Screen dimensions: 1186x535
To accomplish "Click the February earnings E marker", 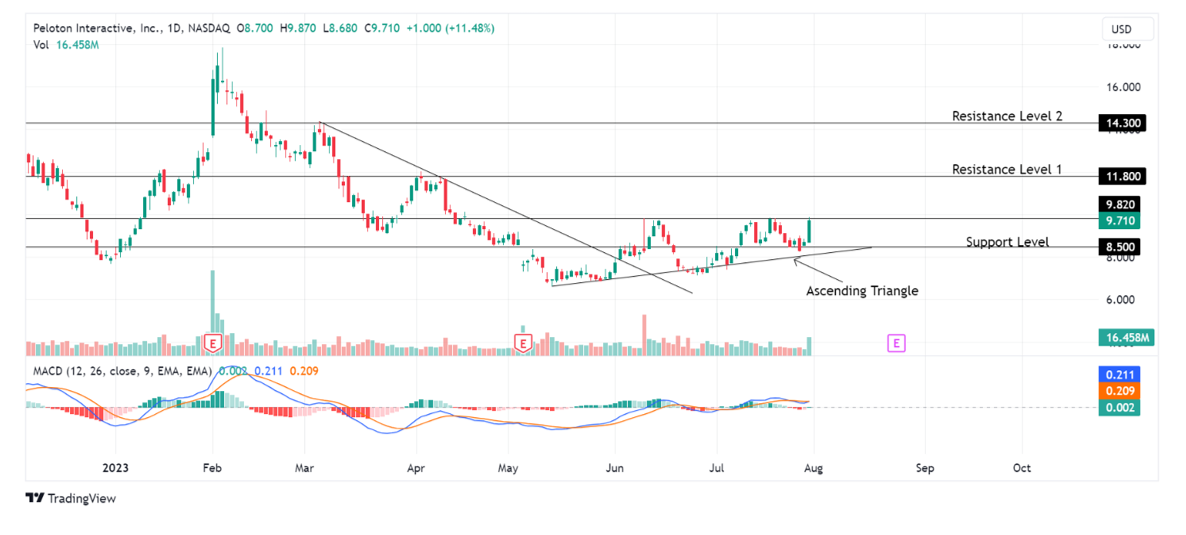I will coord(213,343).
